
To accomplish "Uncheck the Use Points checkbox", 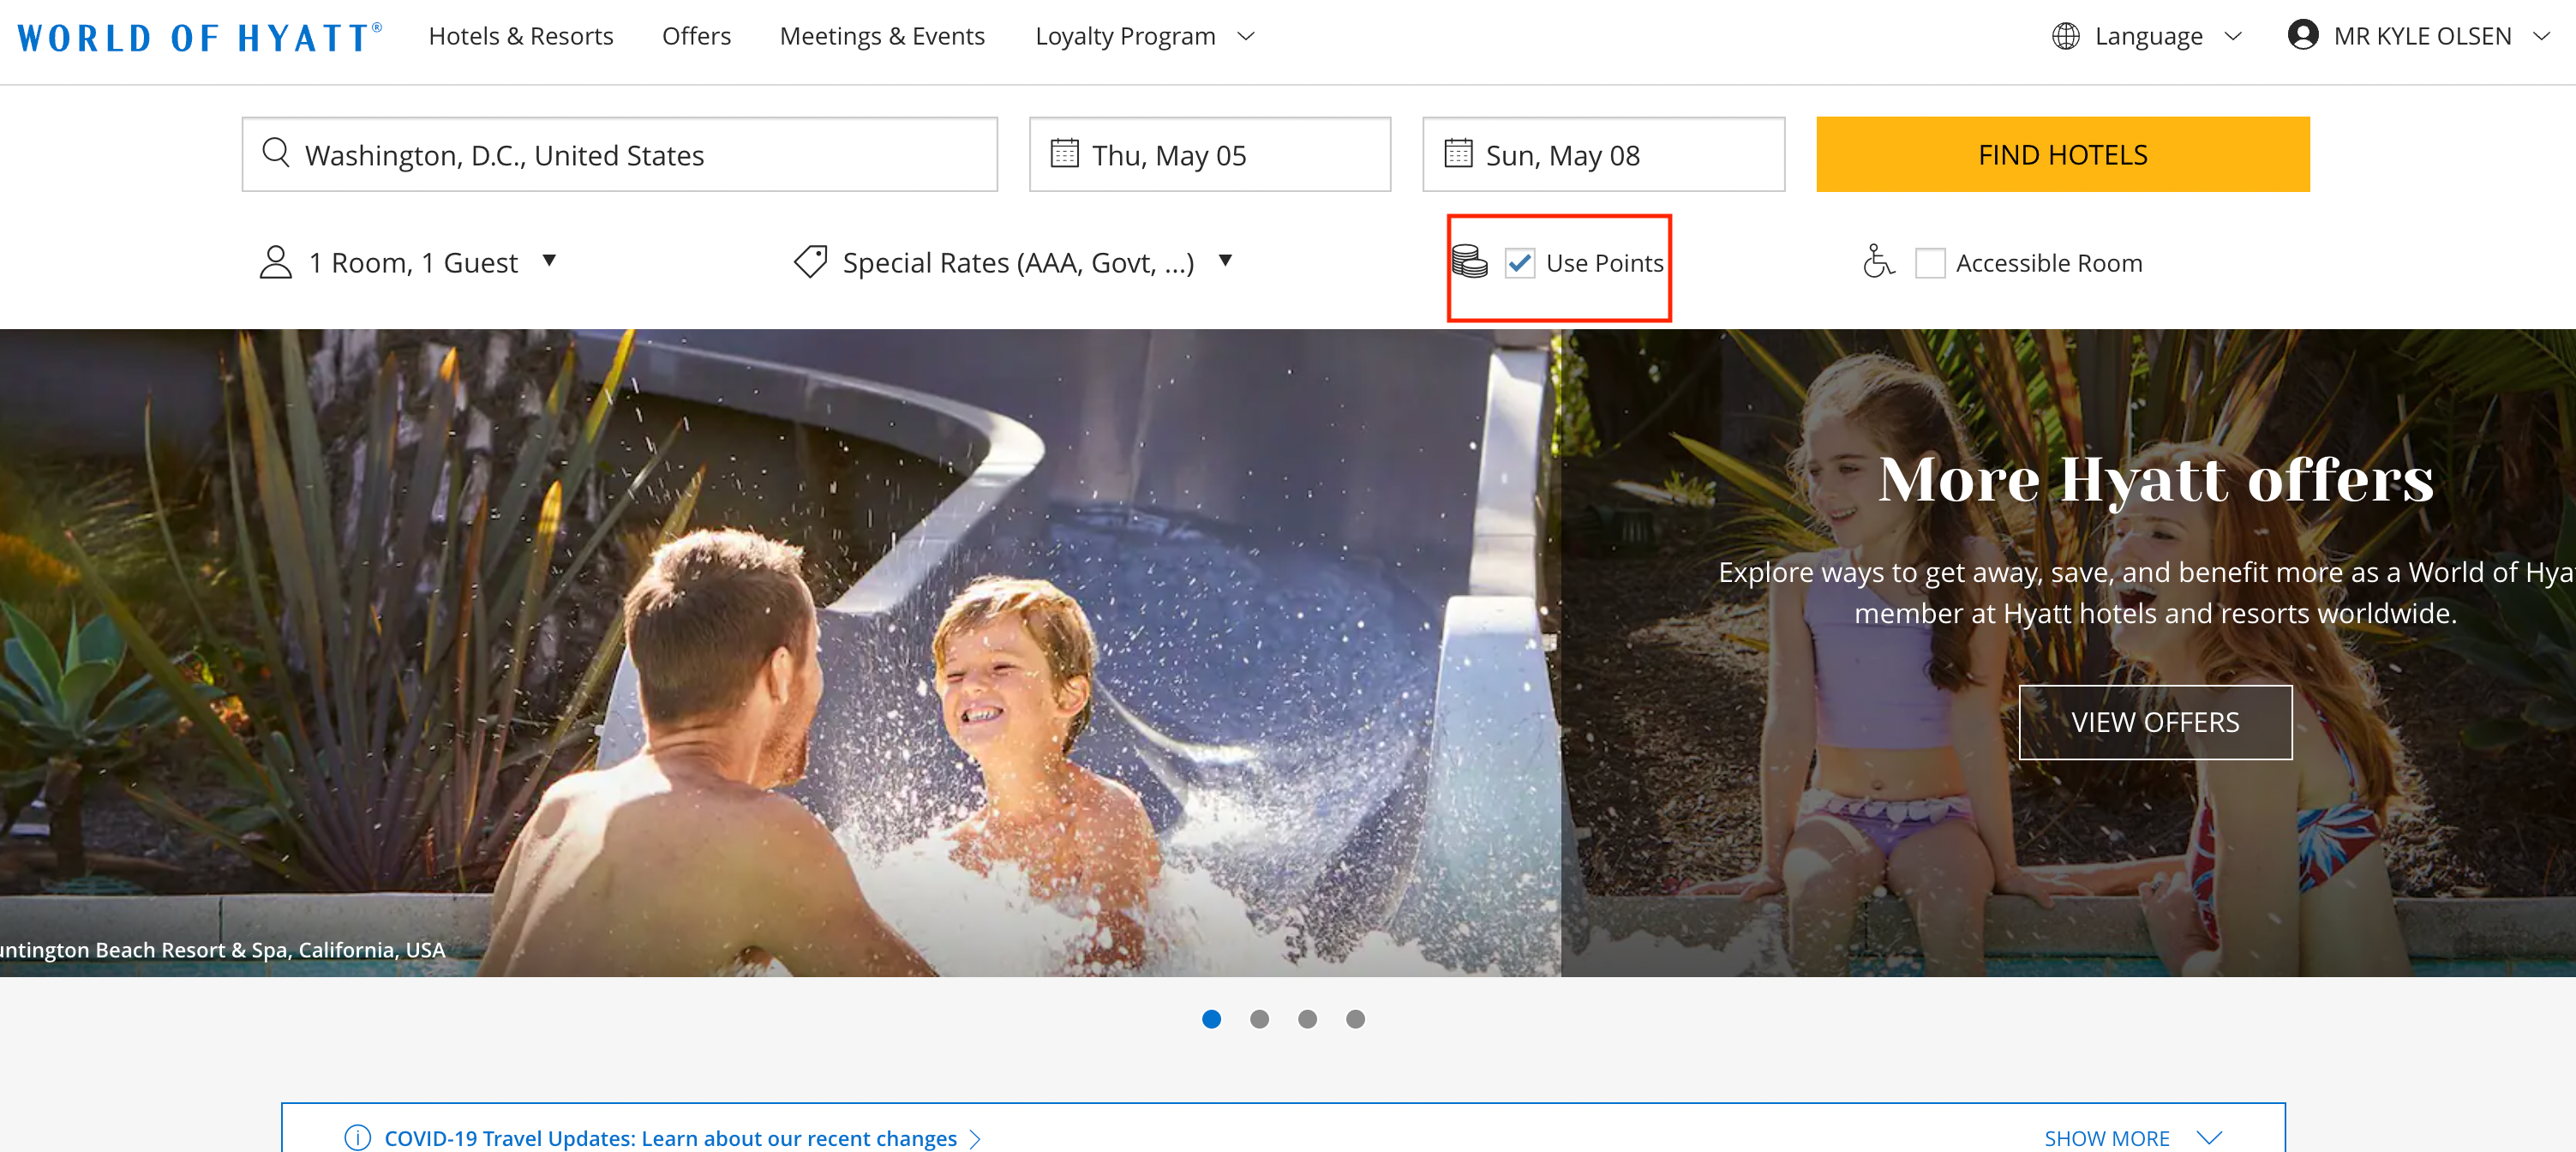I will (x=1519, y=263).
